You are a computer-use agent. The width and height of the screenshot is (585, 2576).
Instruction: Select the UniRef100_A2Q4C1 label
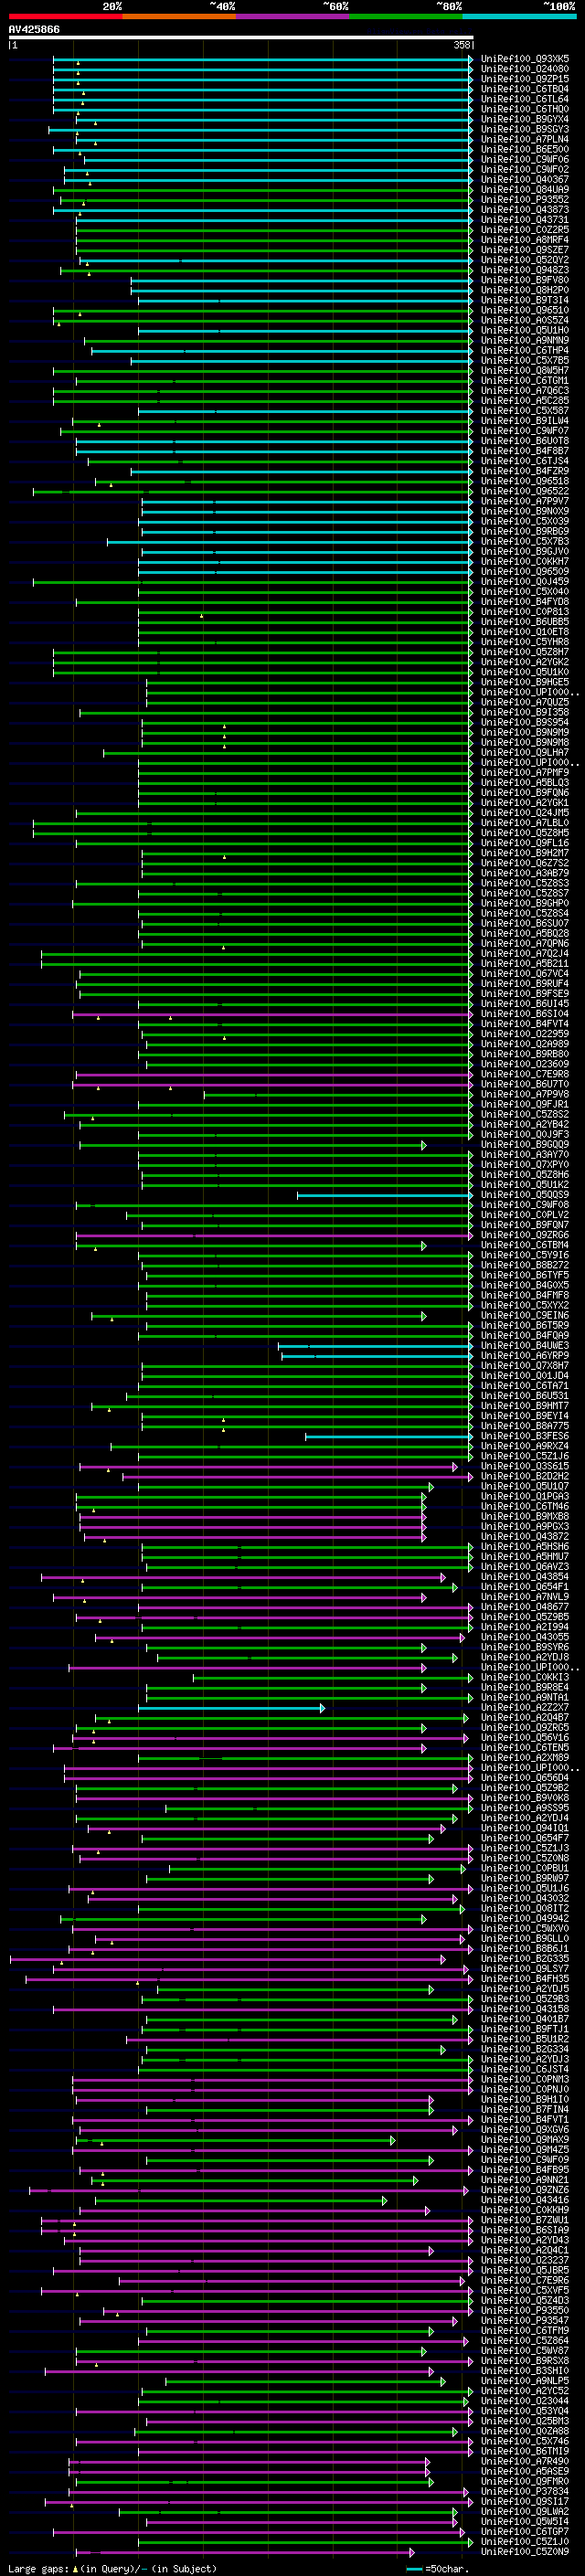coord(525,2250)
